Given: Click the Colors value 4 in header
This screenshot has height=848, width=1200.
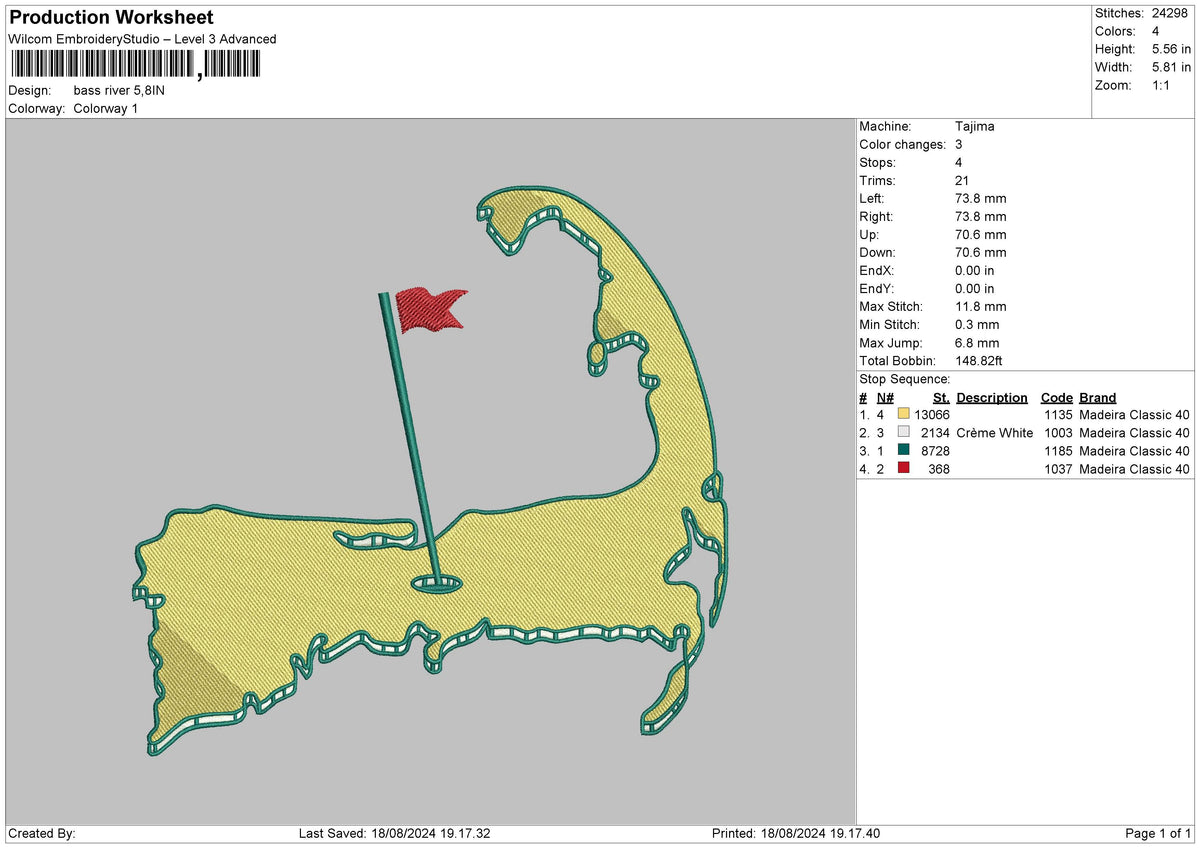Looking at the screenshot, I should [x=1155, y=31].
